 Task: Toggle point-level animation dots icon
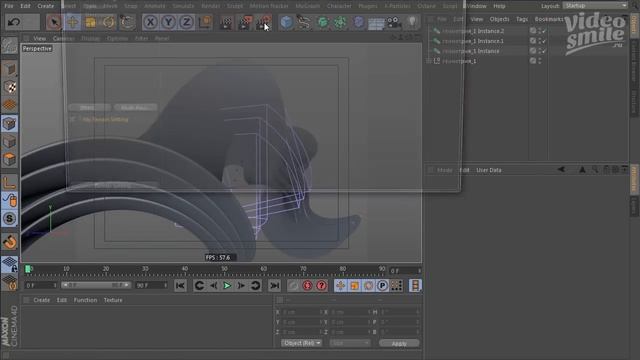[x=396, y=286]
